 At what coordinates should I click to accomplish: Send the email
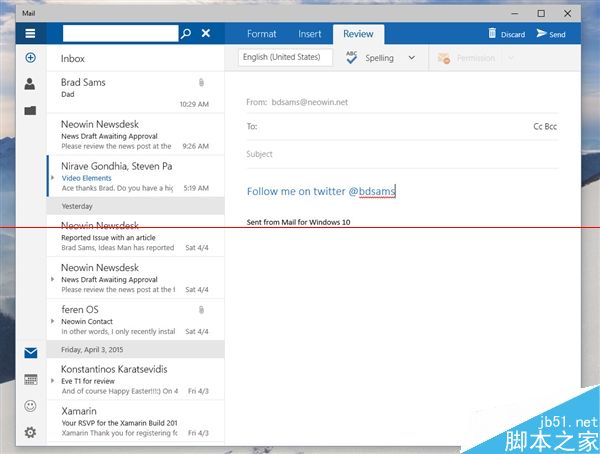551,34
